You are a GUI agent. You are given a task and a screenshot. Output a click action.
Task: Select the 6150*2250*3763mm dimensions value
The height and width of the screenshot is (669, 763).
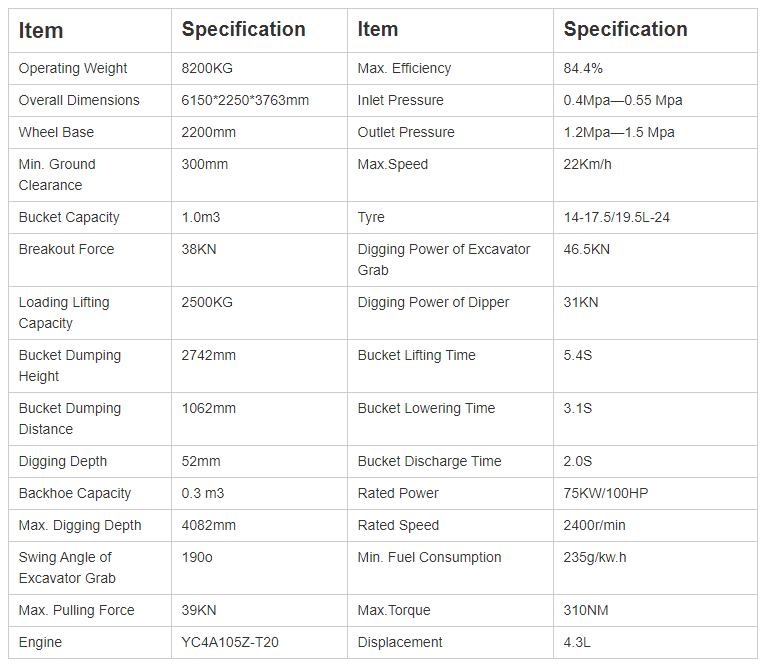click(245, 100)
